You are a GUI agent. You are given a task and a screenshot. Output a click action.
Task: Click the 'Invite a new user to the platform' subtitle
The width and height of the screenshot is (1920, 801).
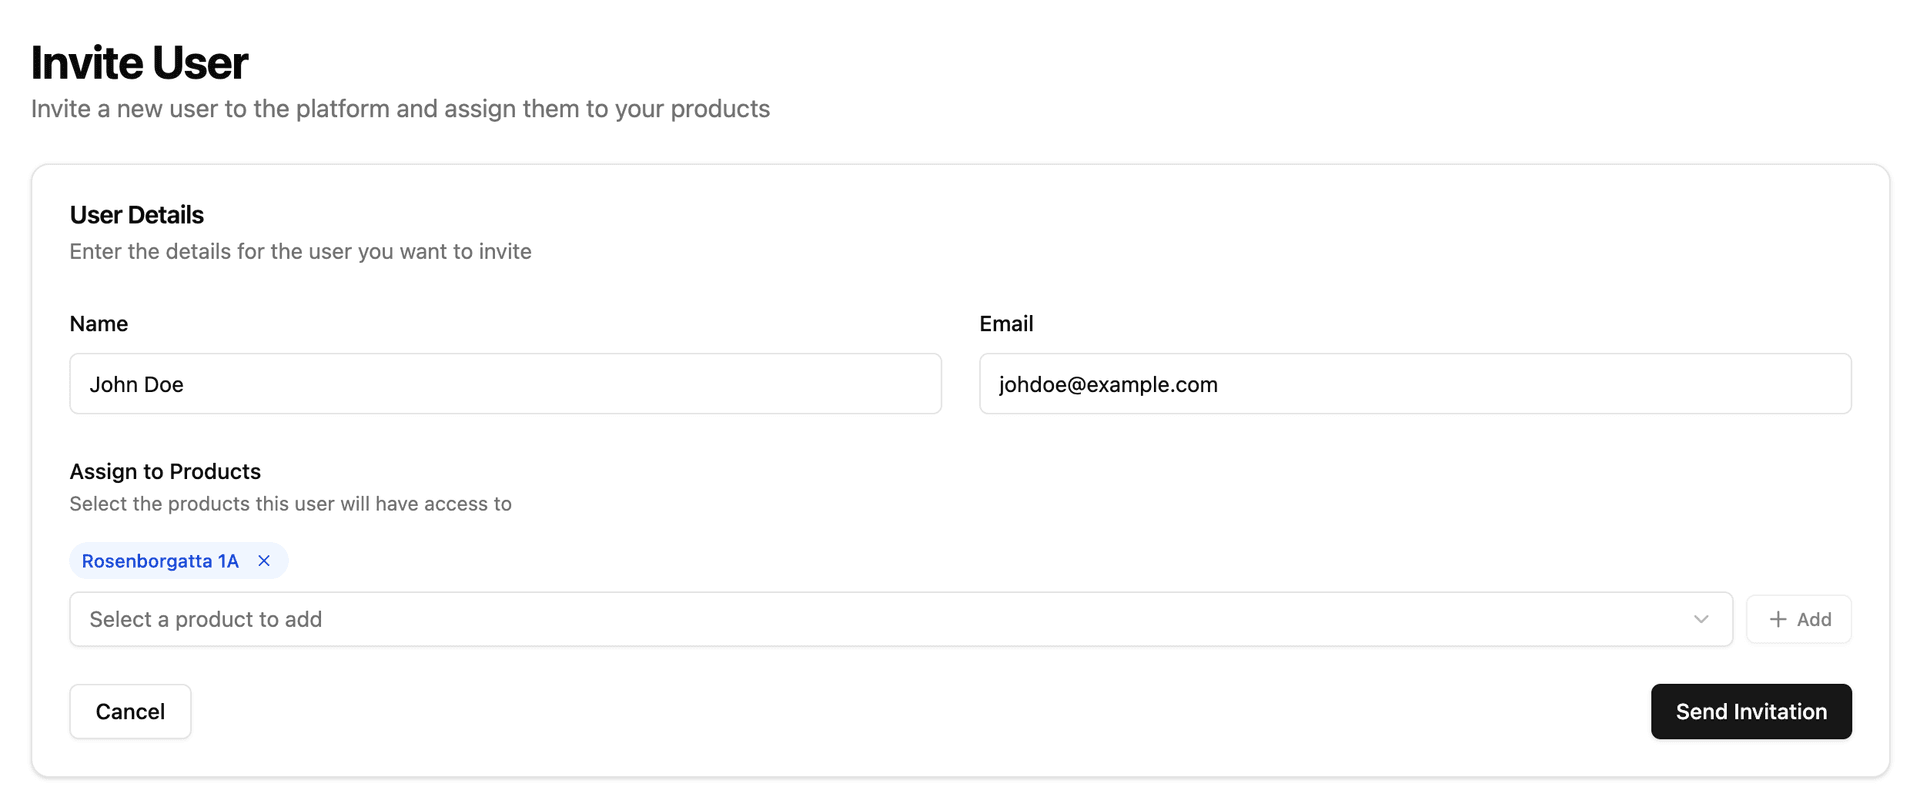(400, 109)
